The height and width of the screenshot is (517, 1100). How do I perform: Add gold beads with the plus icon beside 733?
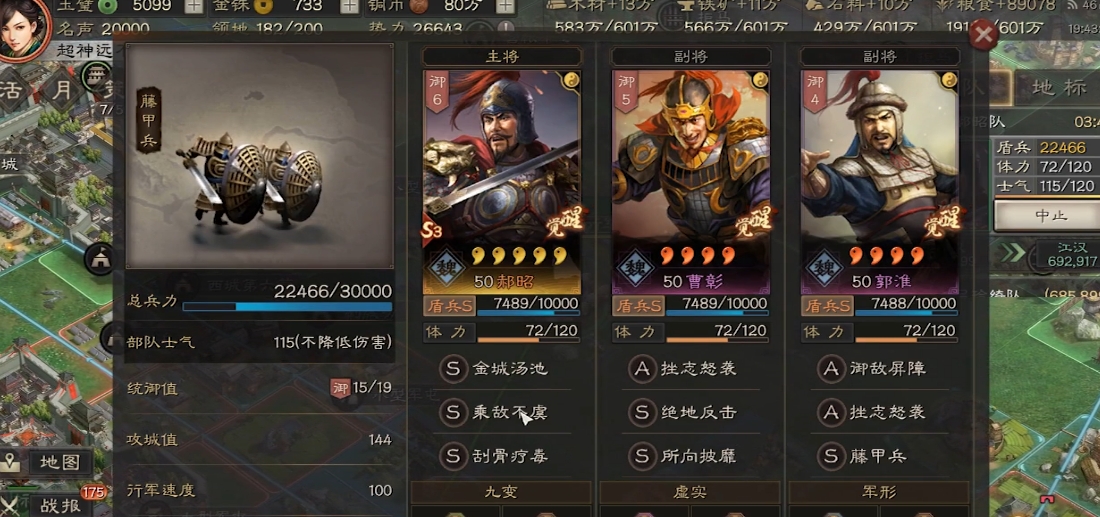tap(349, 6)
